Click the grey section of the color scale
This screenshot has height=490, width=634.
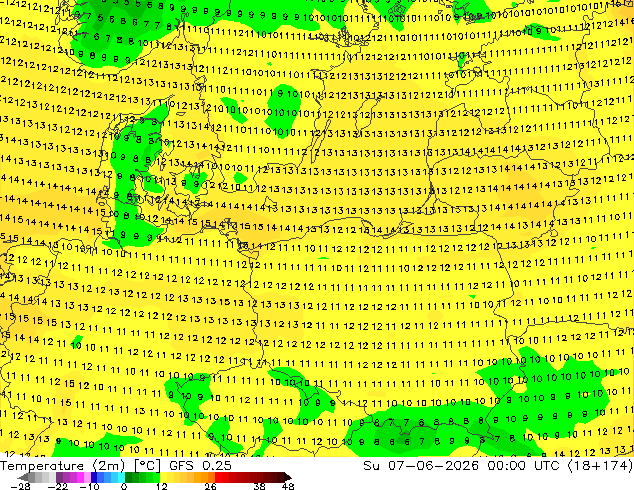[x=38, y=477]
